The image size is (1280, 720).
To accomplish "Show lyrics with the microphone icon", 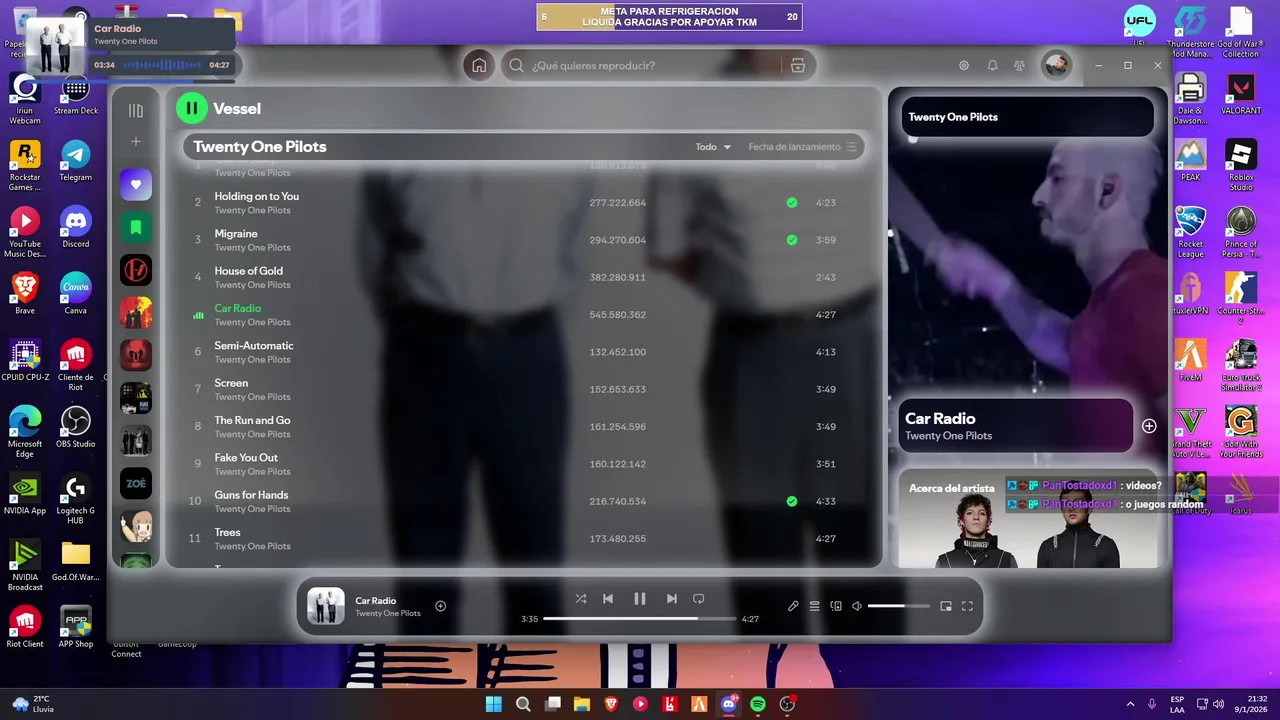I will pos(793,606).
